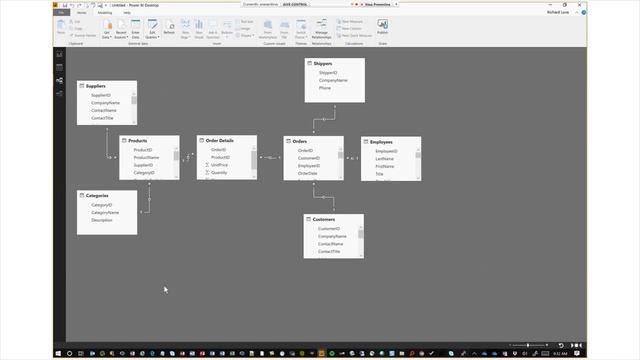Switch to the Home ribbon tab
640x360 pixels.
point(82,13)
